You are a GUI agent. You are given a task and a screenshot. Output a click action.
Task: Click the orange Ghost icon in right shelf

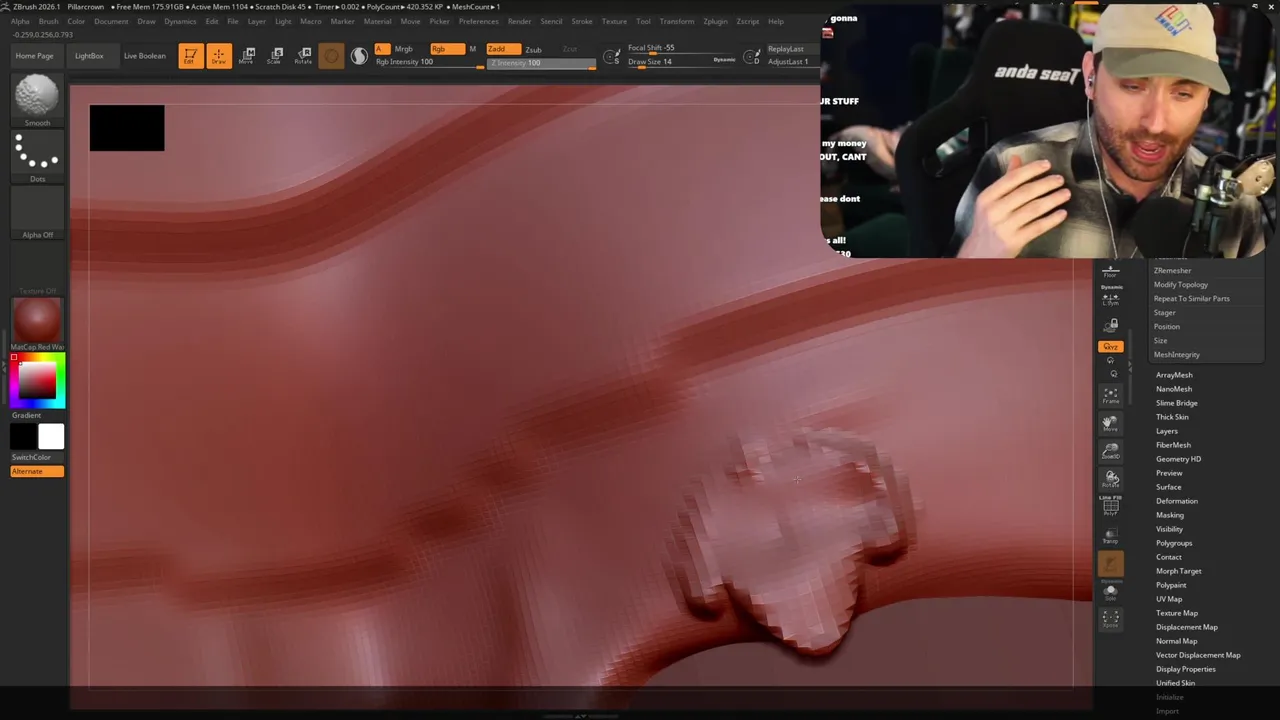[1111, 565]
